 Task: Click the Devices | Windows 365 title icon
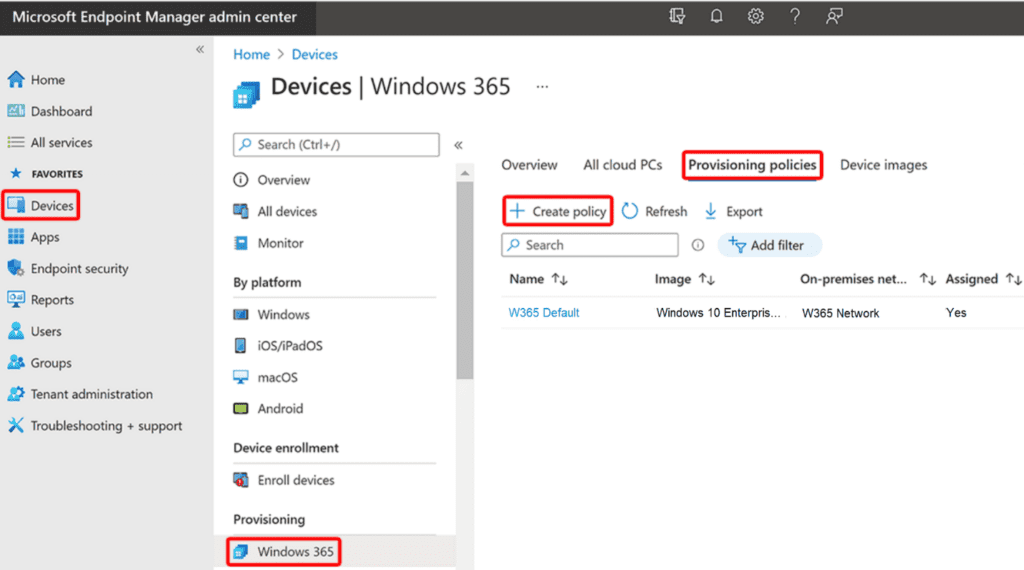point(247,95)
